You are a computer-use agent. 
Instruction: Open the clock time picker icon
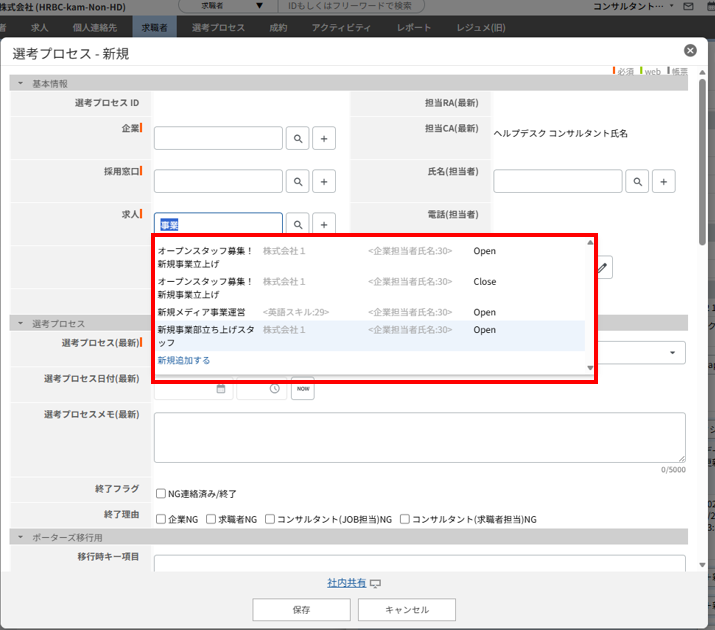273,389
